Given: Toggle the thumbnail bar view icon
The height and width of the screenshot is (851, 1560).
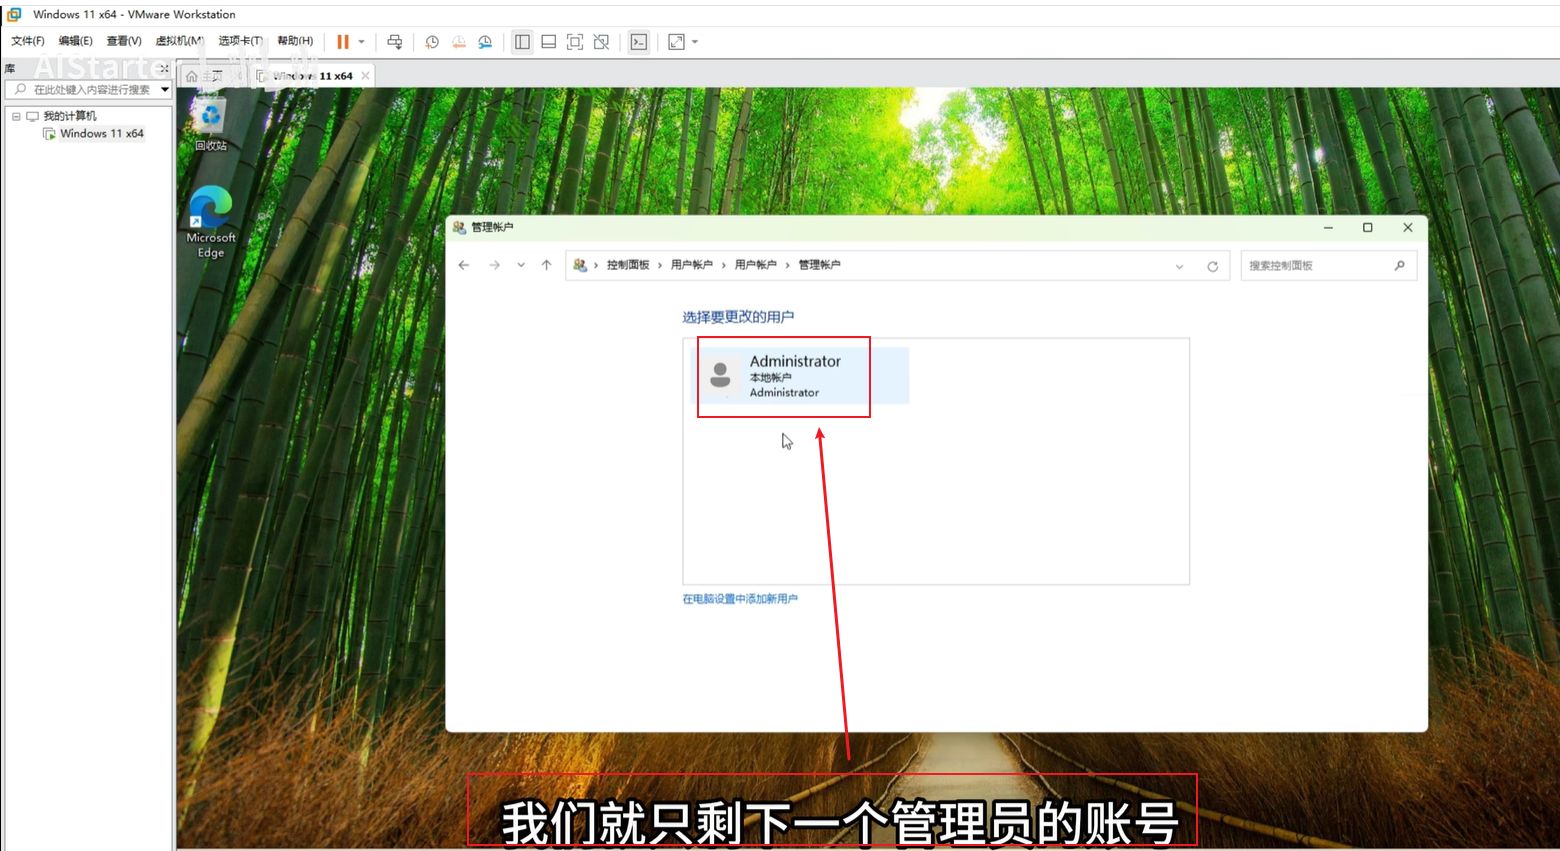Looking at the screenshot, I should pos(548,42).
